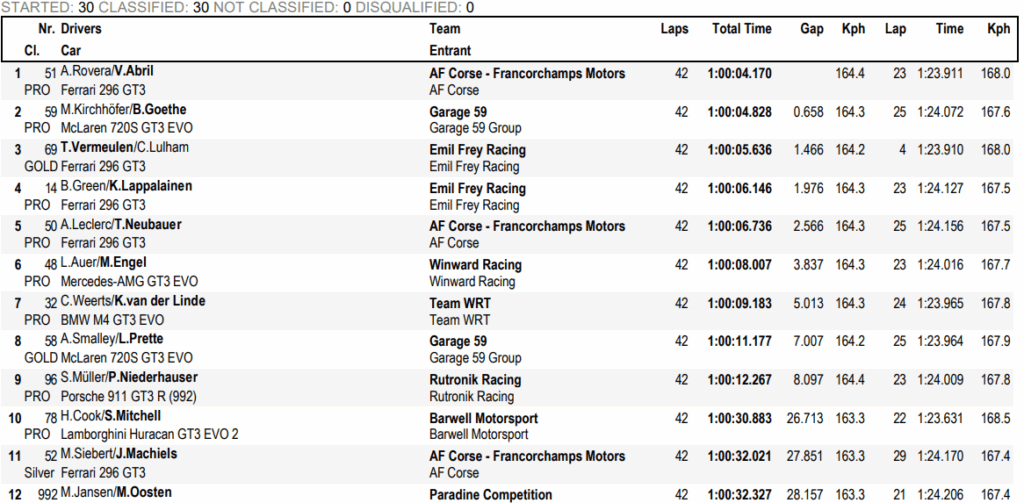Select team name Winward Racing in bold
The height and width of the screenshot is (503, 1024).
click(475, 265)
